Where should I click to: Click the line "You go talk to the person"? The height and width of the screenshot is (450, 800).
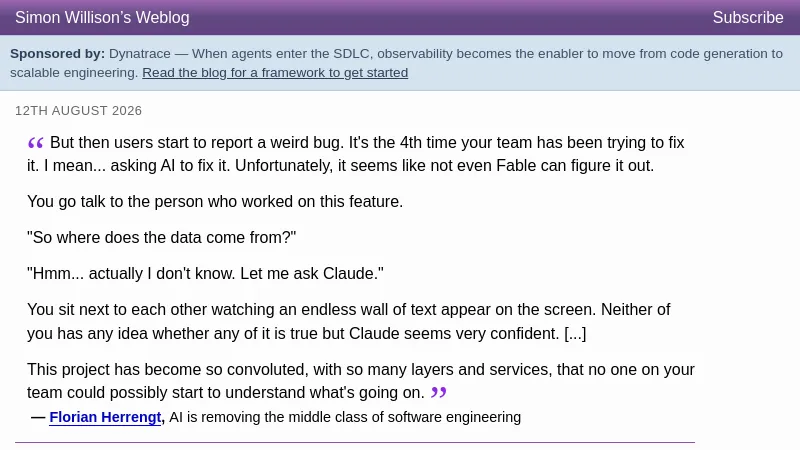(215, 202)
